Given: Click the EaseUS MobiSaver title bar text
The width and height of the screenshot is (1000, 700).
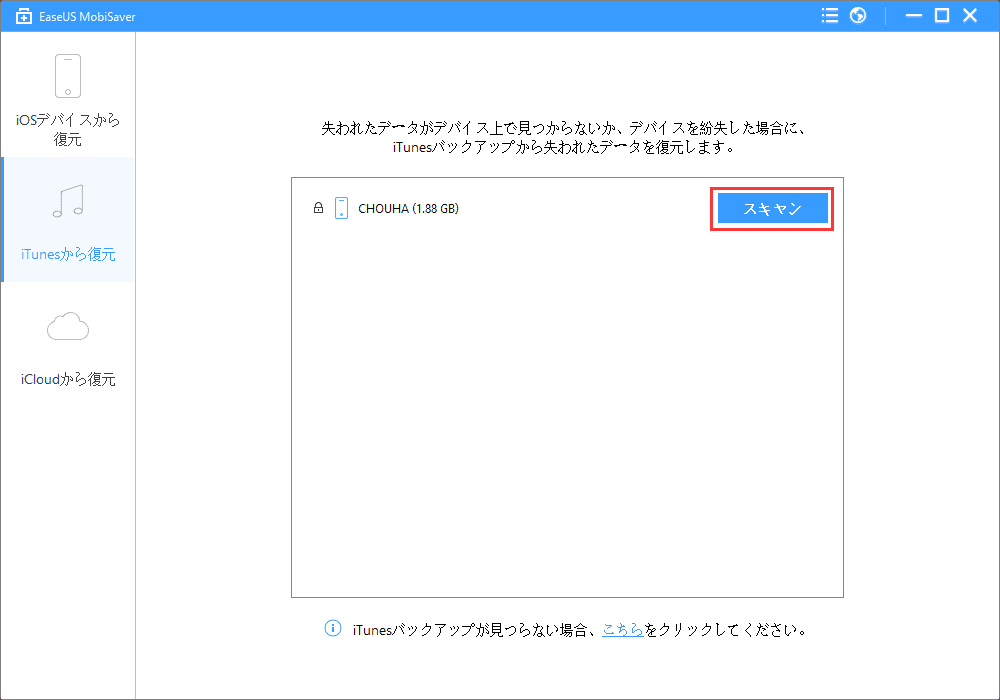Looking at the screenshot, I should 86,15.
